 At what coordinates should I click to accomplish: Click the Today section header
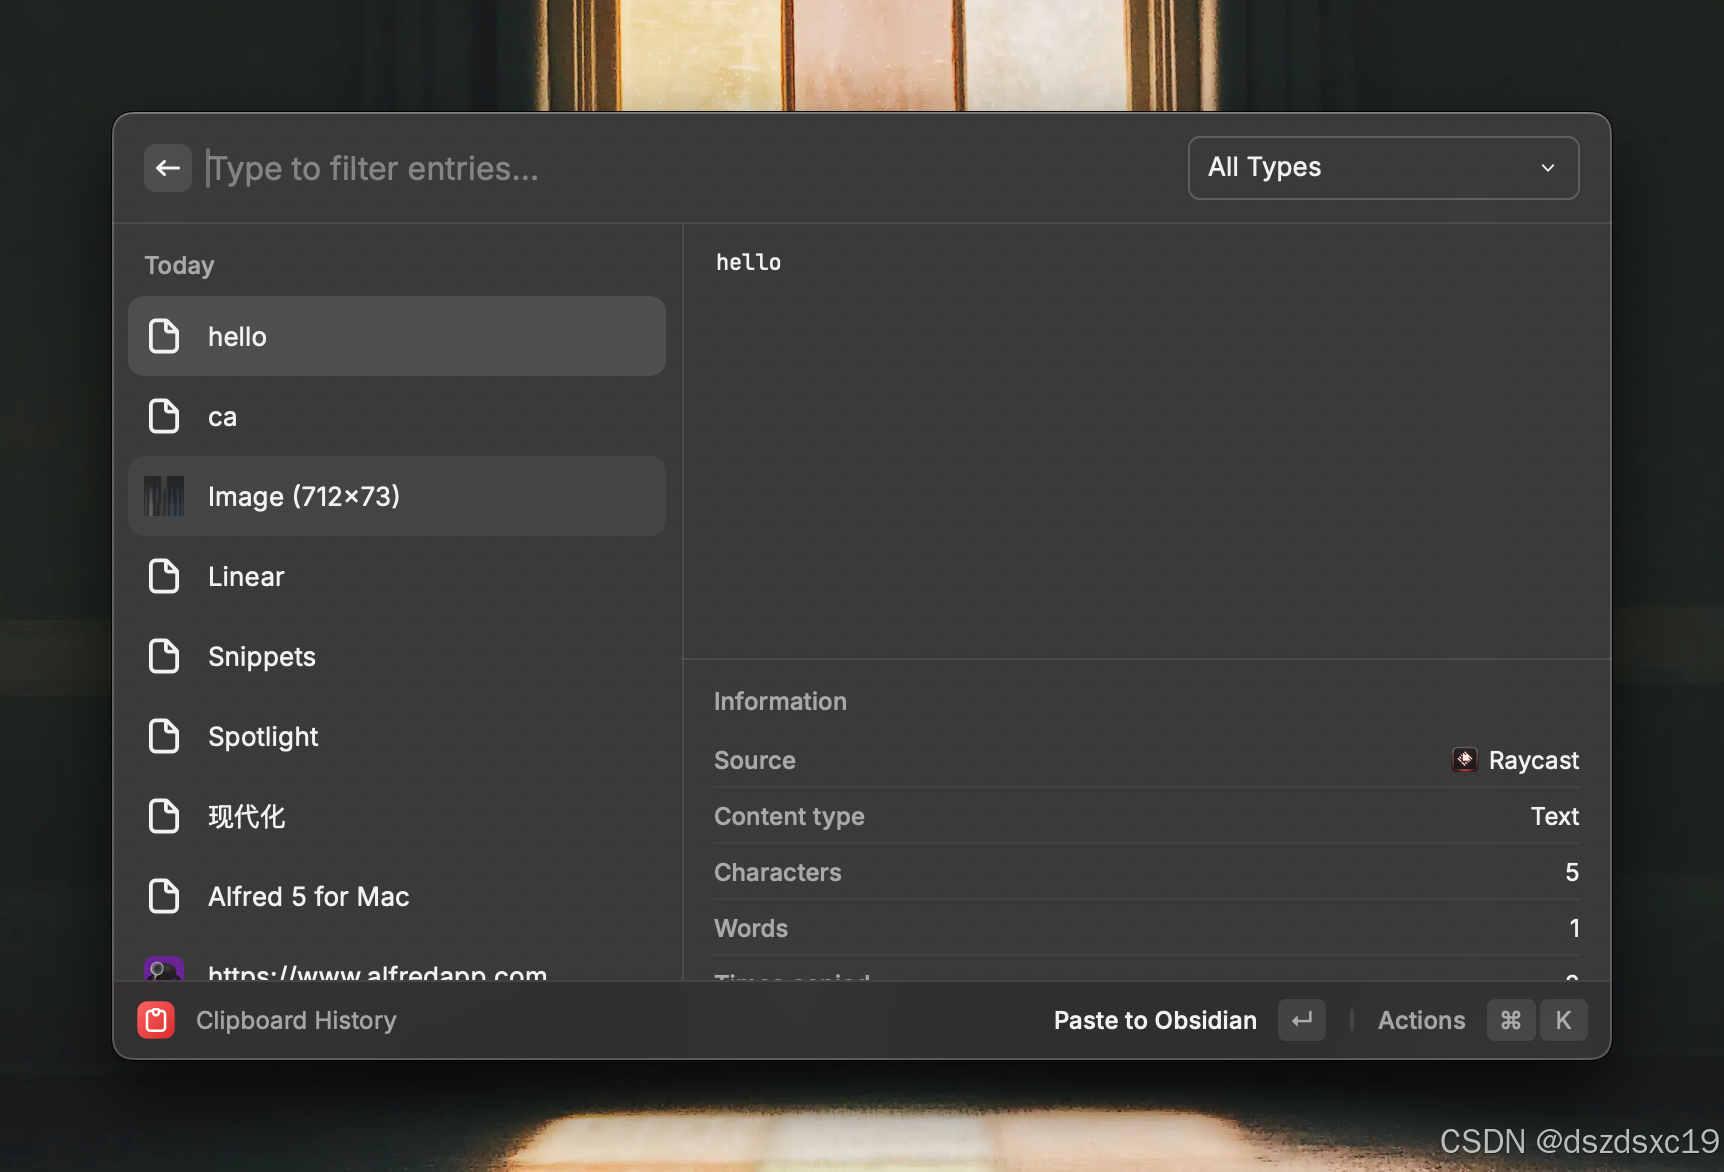[179, 265]
